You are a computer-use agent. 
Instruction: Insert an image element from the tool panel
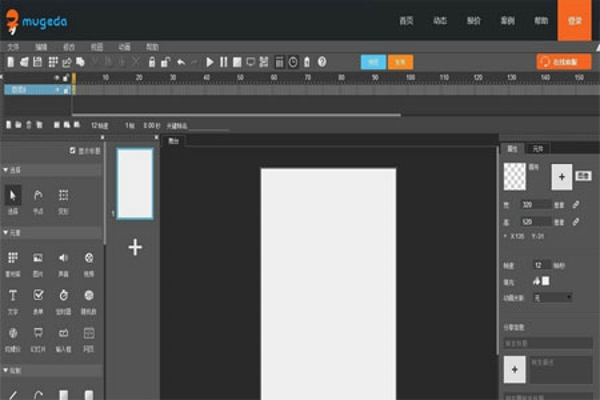click(38, 258)
